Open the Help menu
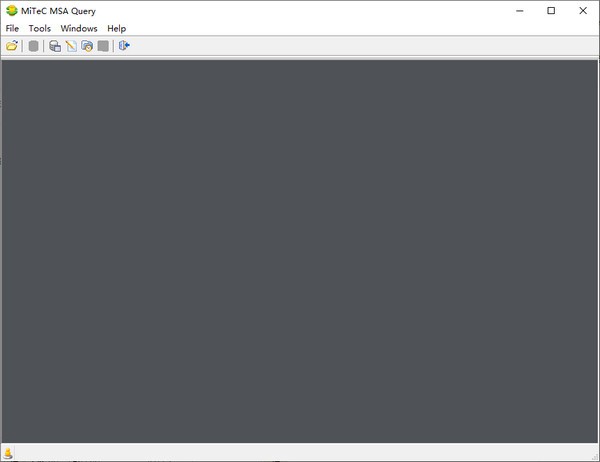Viewport: 600px width, 462px height. pos(117,28)
